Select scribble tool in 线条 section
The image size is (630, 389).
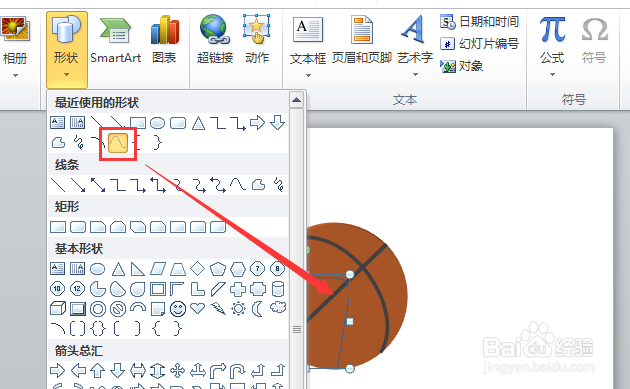coord(278,184)
